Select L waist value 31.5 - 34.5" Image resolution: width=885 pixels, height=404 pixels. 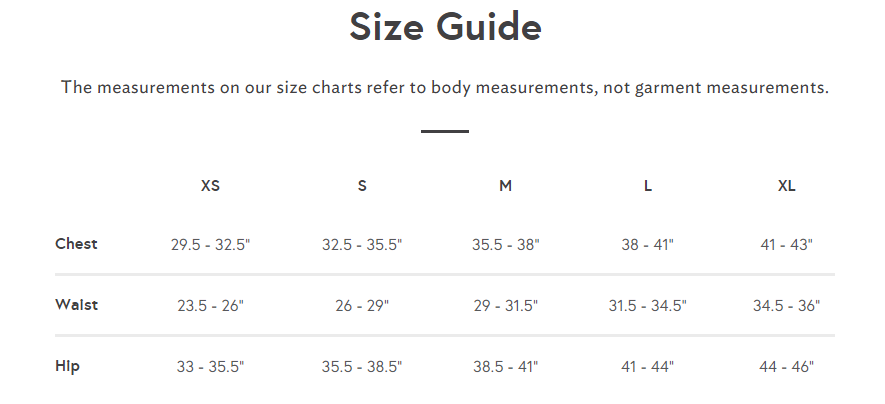click(x=647, y=306)
